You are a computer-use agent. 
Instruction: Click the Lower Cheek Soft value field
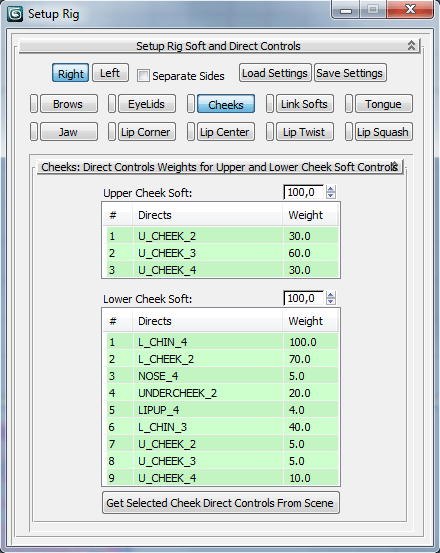[304, 298]
